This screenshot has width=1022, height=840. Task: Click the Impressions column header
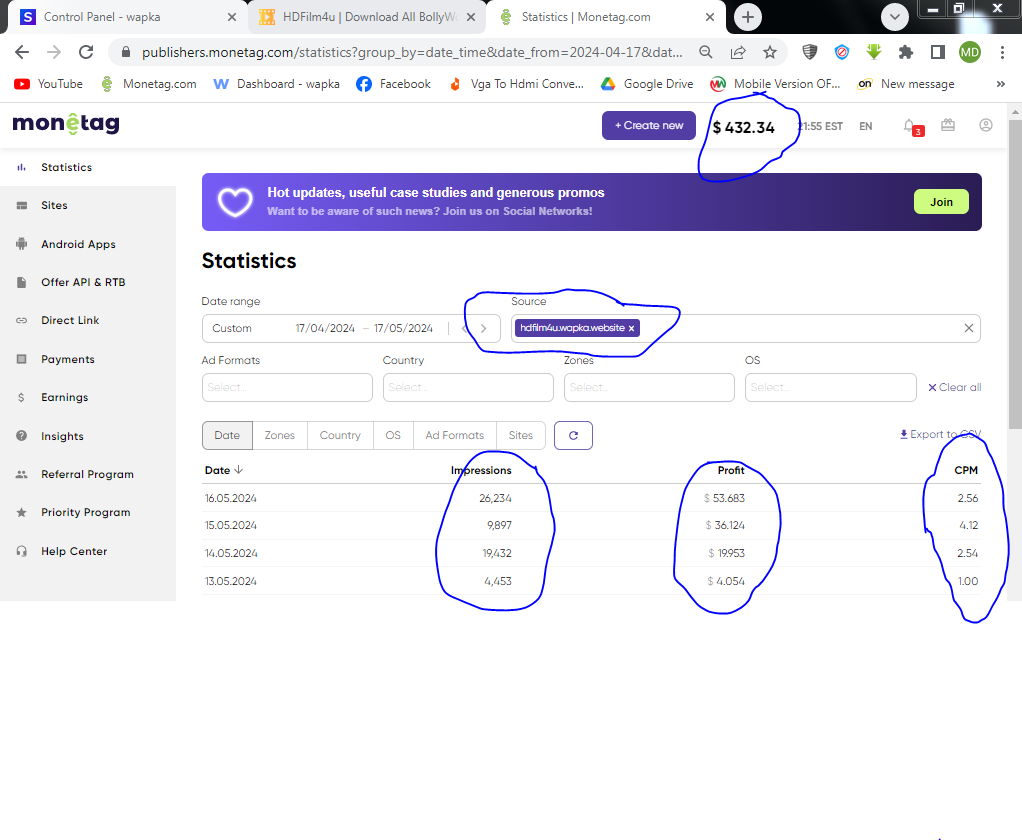(481, 471)
